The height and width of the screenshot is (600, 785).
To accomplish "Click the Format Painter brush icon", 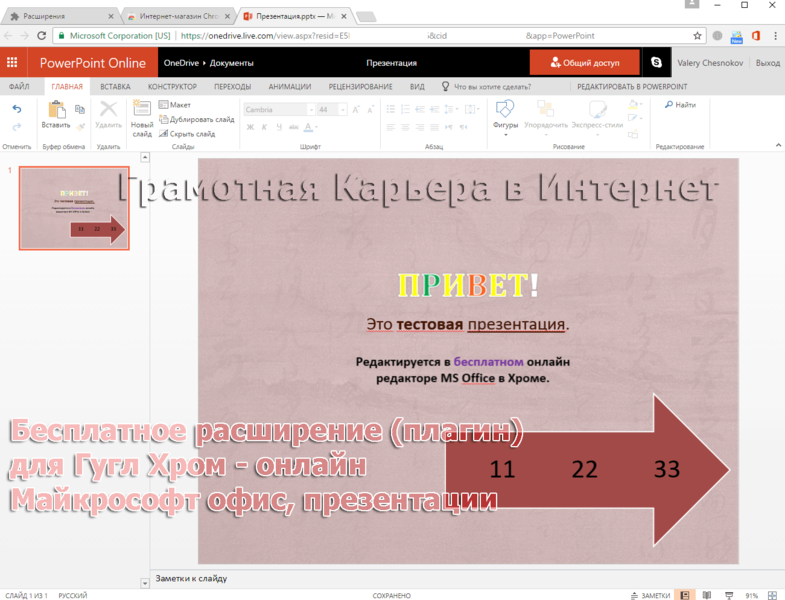I will [80, 127].
